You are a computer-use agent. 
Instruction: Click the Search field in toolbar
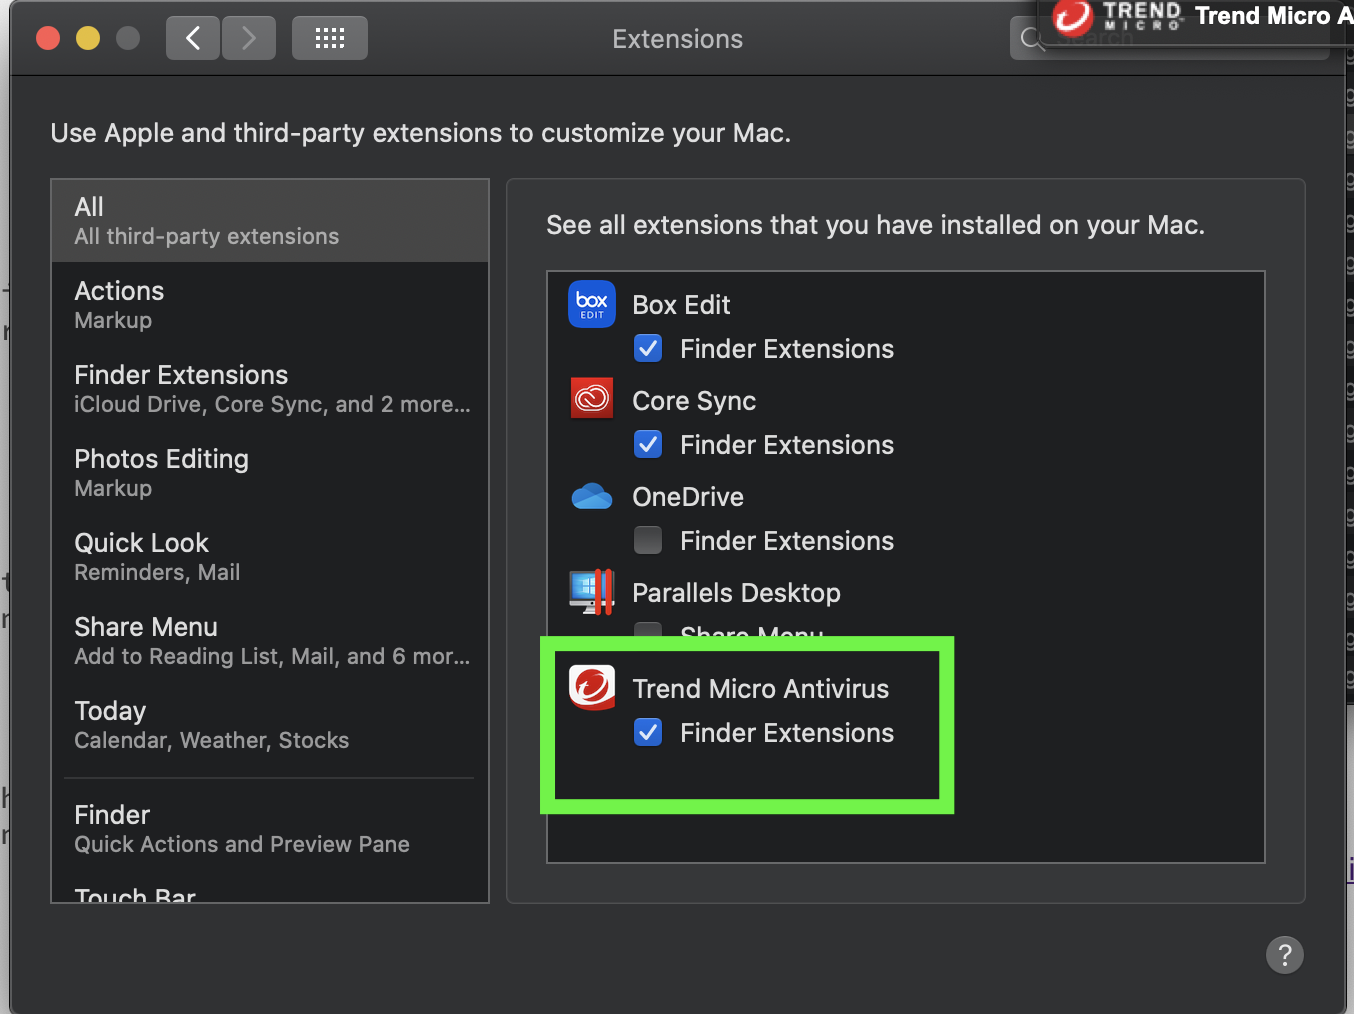tap(1170, 39)
